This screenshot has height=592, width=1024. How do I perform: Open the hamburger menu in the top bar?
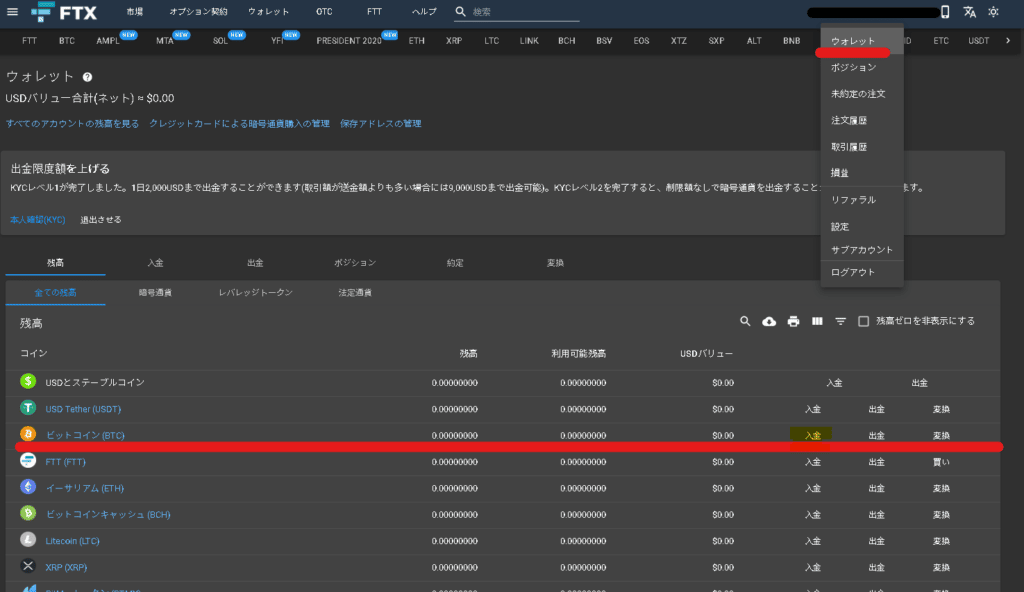(12, 12)
